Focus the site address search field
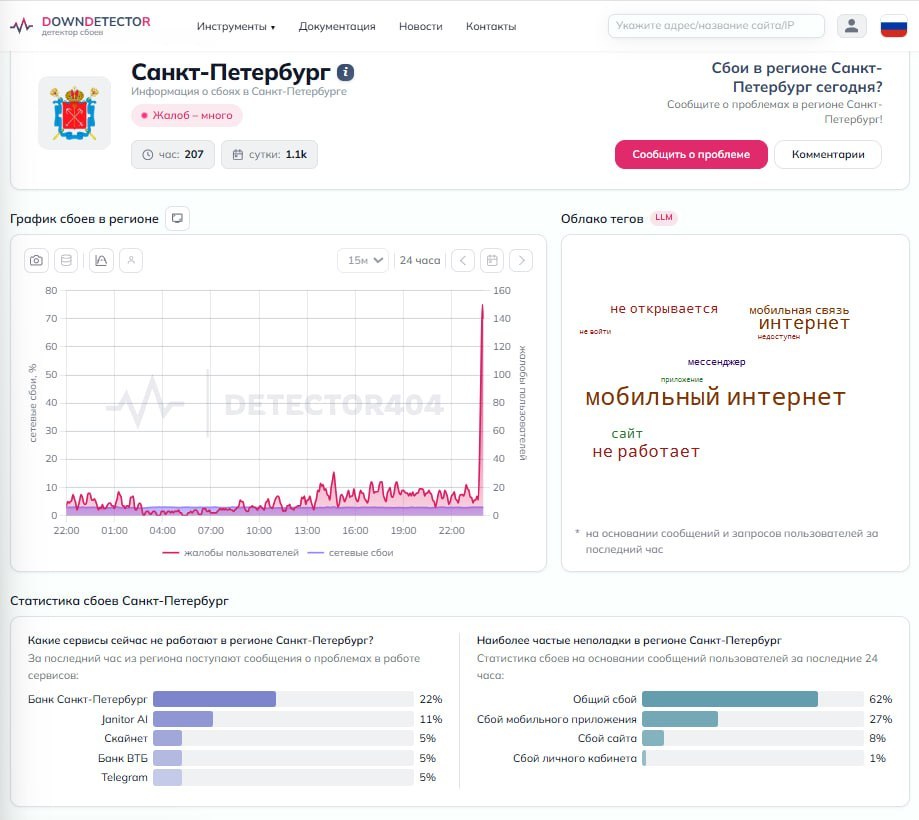919x820 pixels. click(x=716, y=26)
